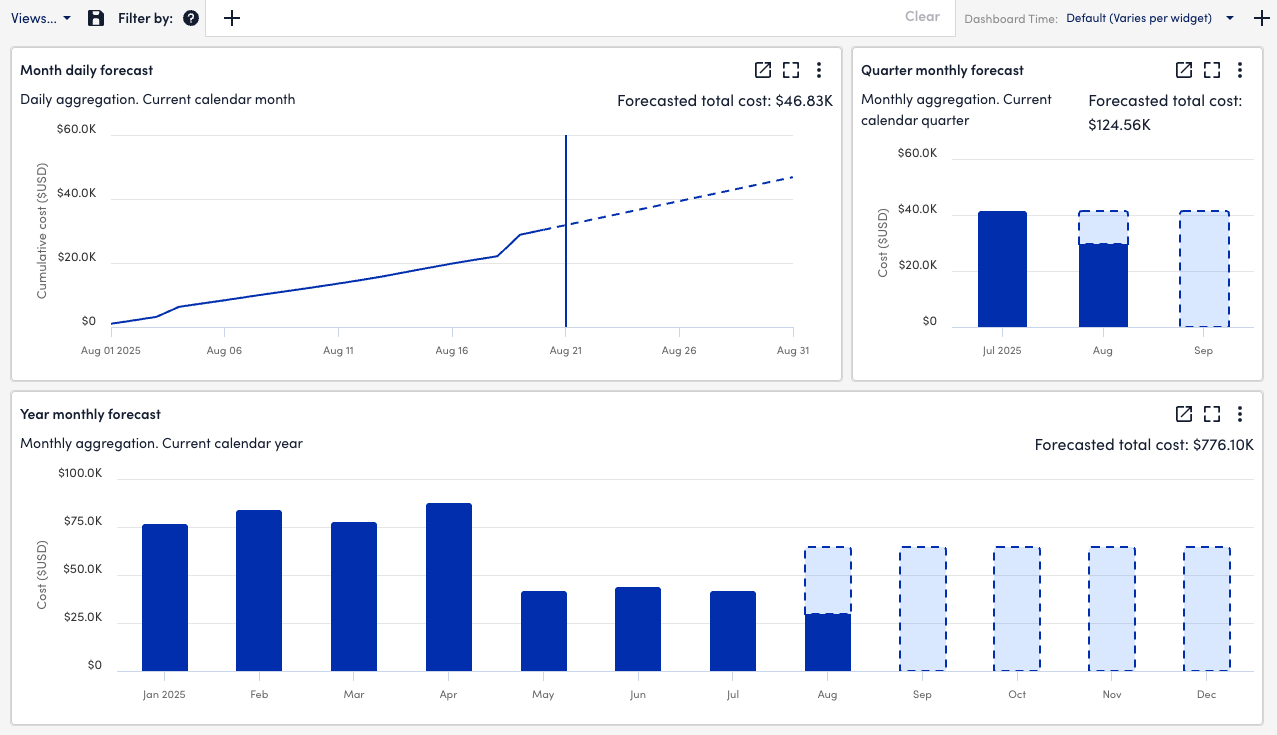
Task: Add a new widget with the rightmost plus icon
Action: (x=1261, y=18)
